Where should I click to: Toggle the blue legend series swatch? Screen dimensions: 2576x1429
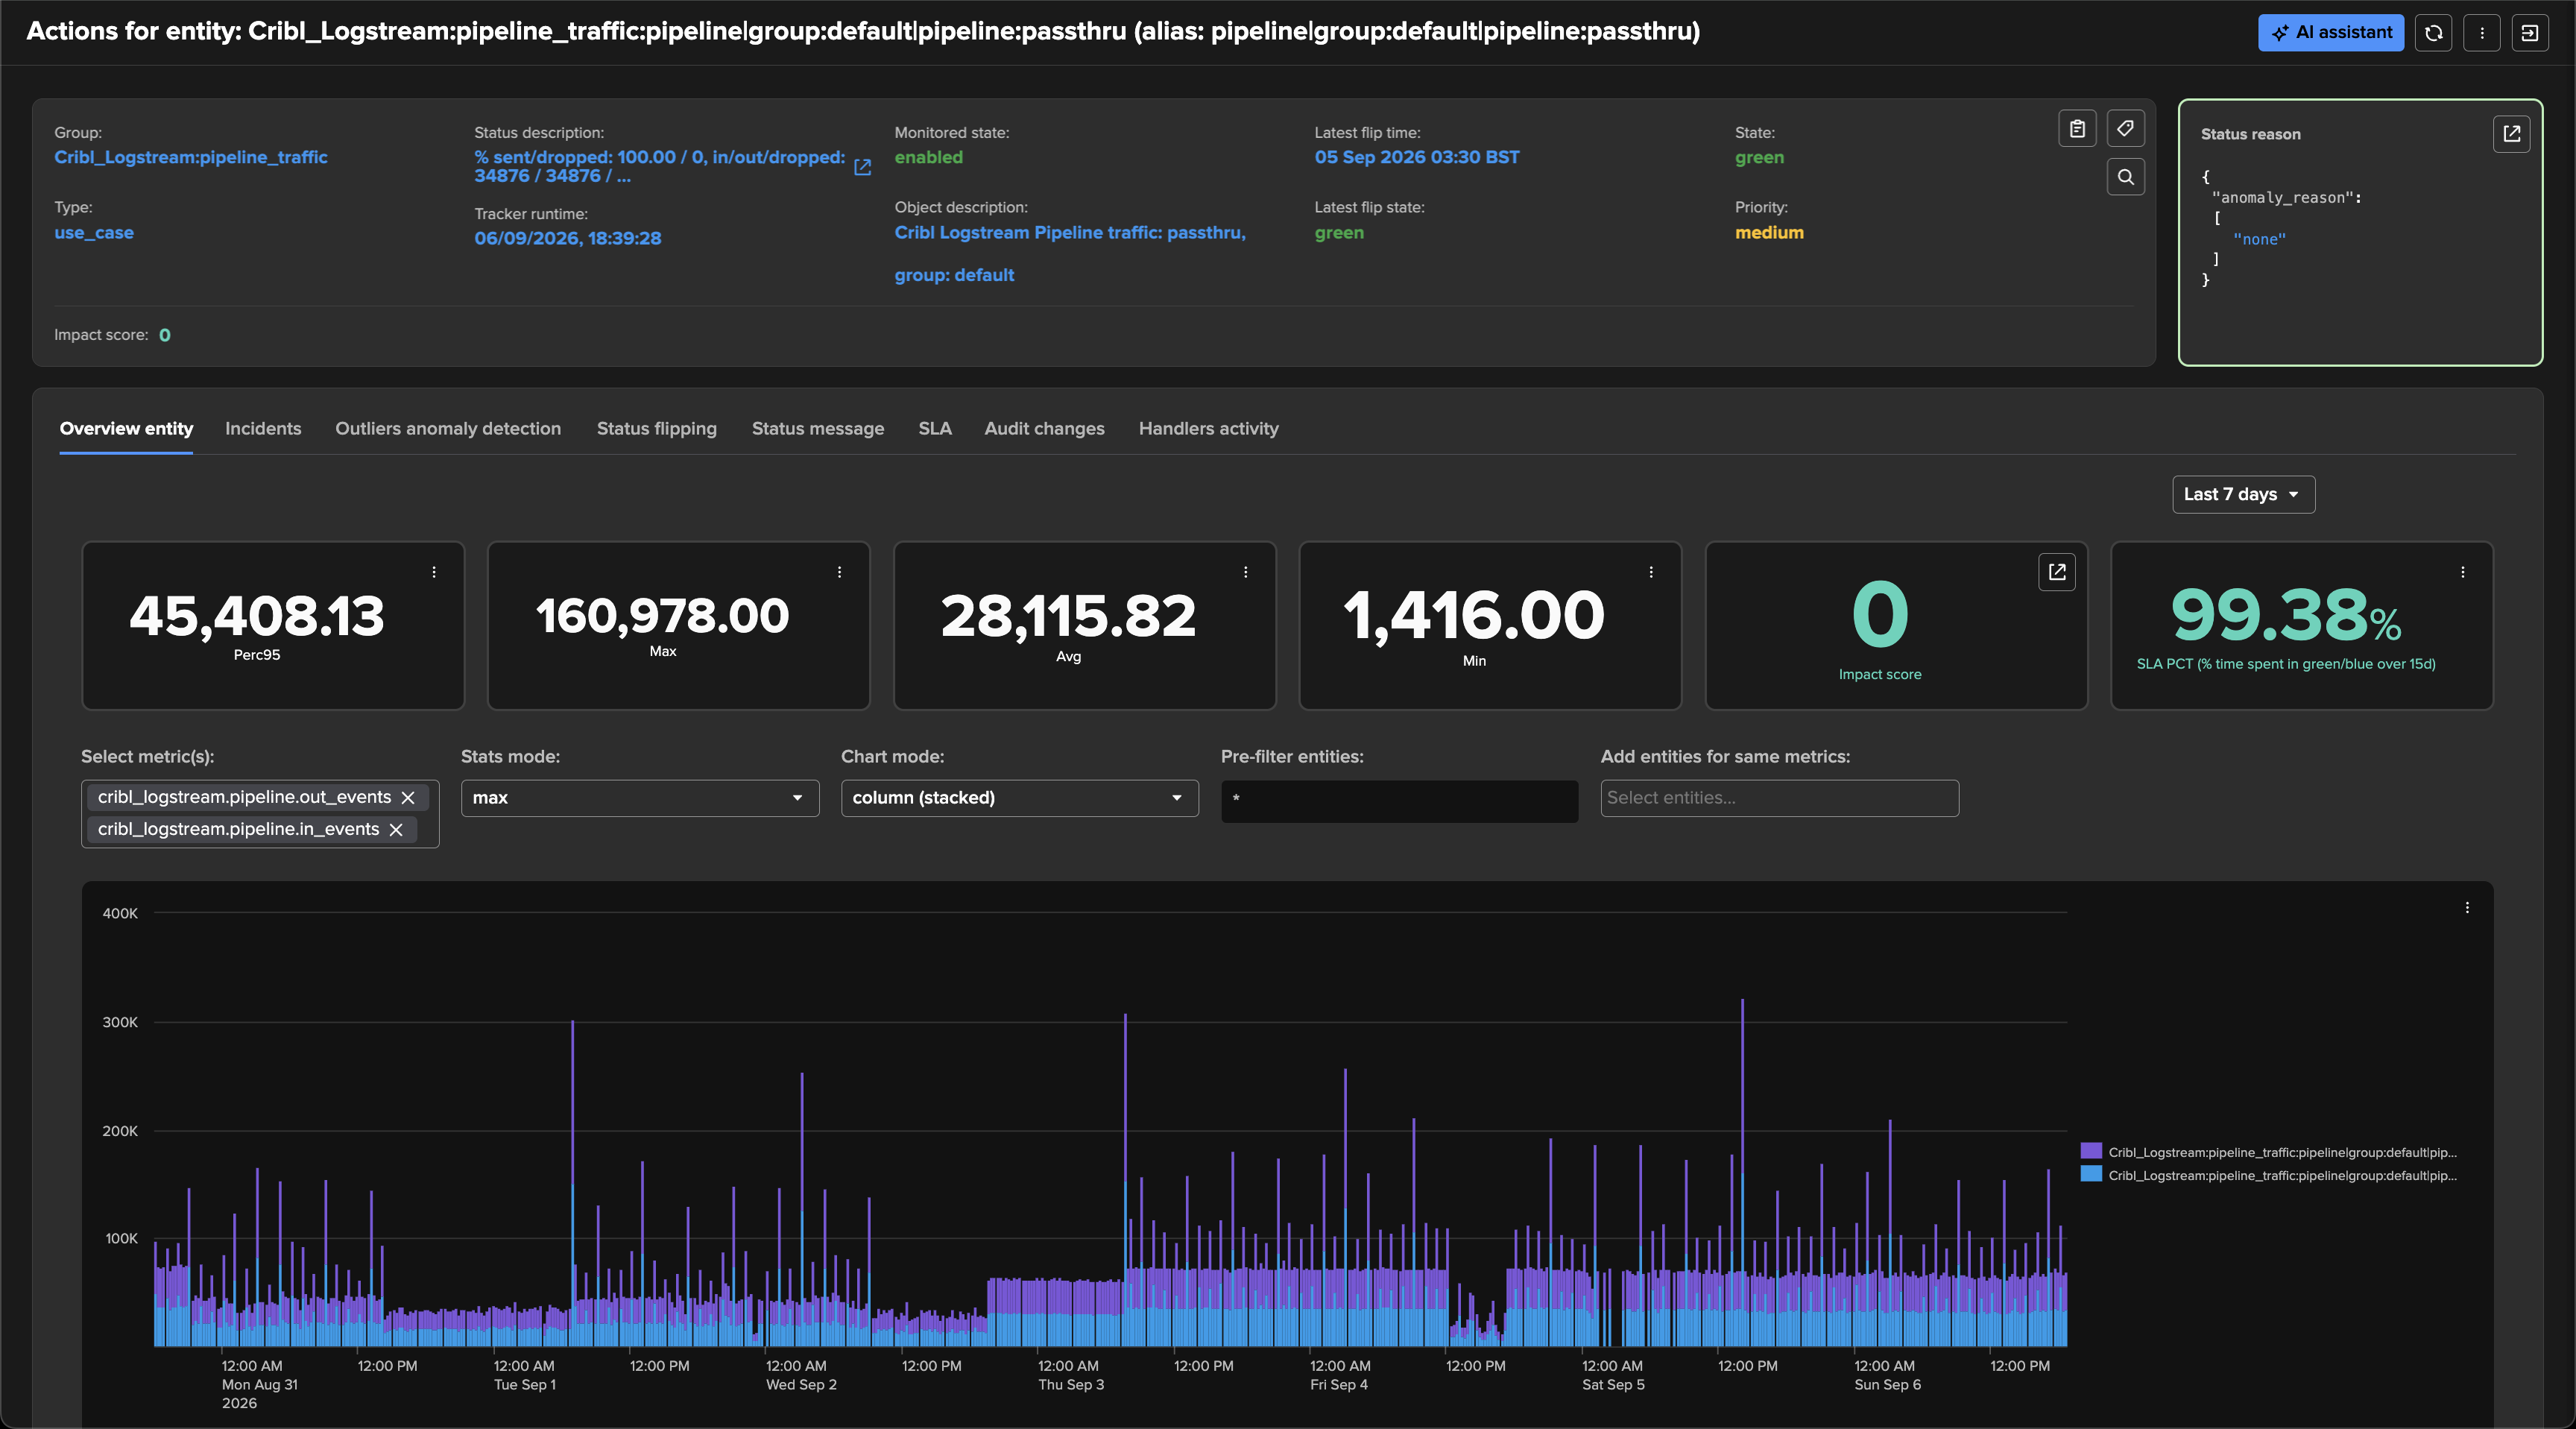pyautogui.click(x=2090, y=1174)
